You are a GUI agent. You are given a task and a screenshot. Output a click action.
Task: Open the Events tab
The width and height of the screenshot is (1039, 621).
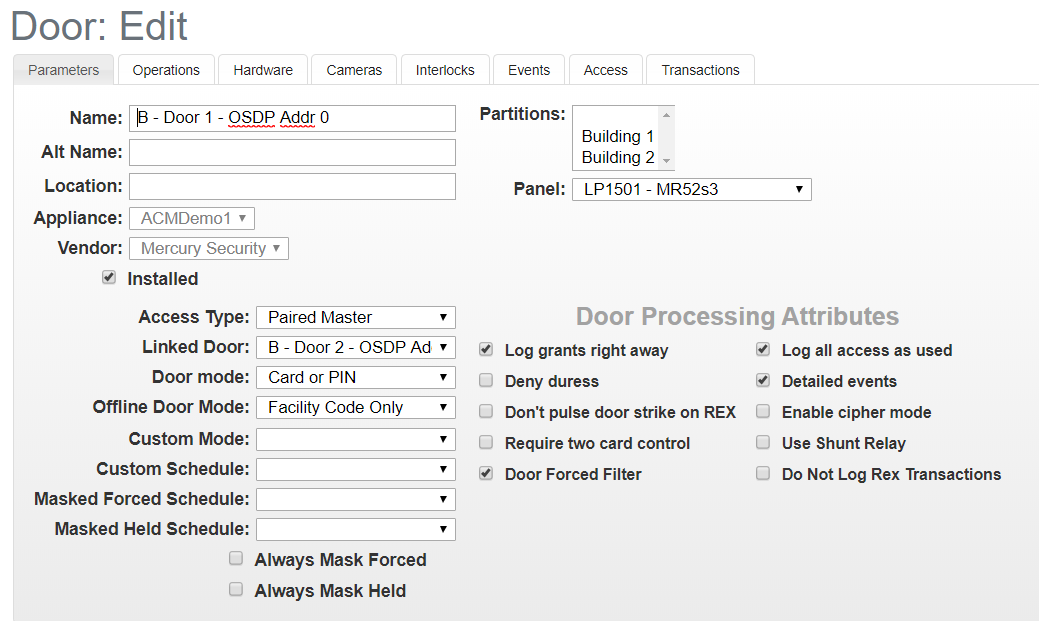pyautogui.click(x=528, y=69)
